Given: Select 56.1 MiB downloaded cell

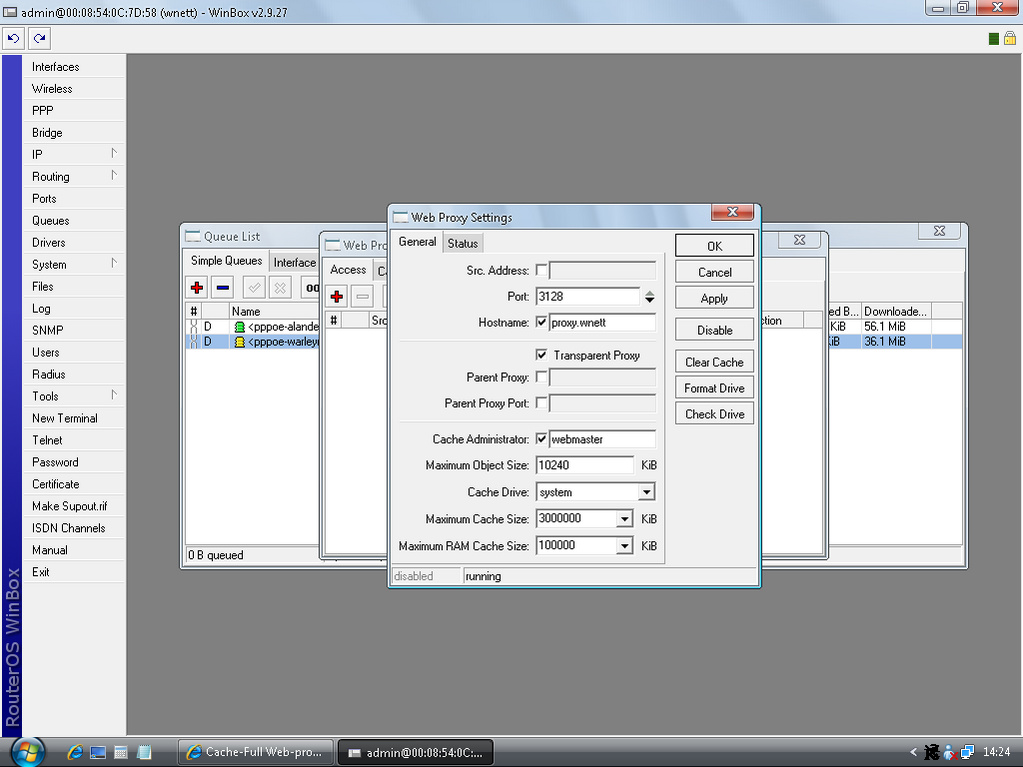Looking at the screenshot, I should (896, 326).
